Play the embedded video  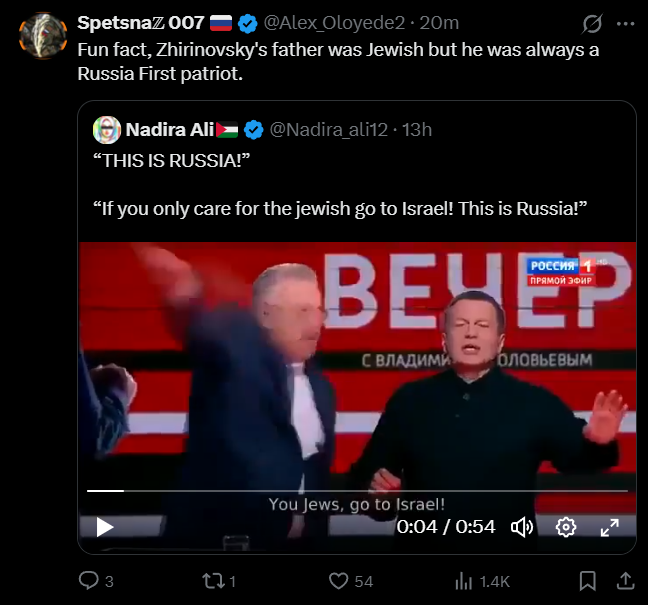(105, 527)
